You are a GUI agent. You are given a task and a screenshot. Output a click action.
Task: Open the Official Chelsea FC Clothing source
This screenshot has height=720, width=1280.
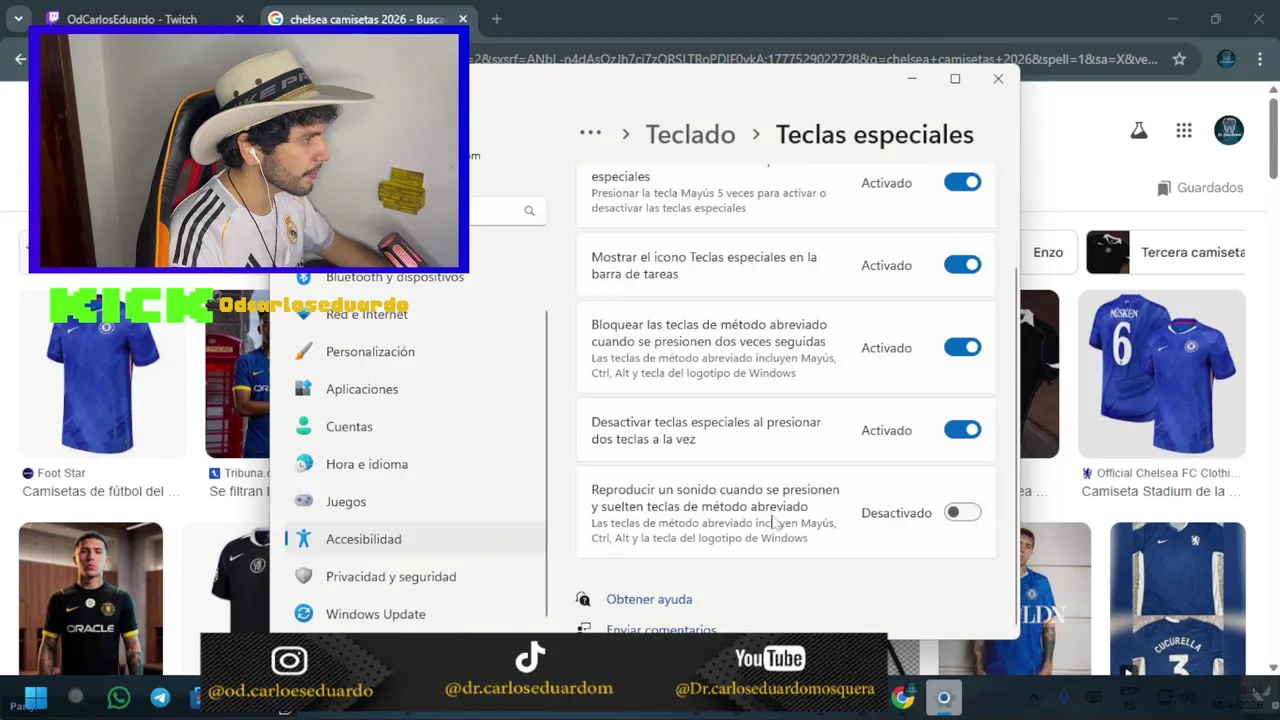pyautogui.click(x=1161, y=473)
